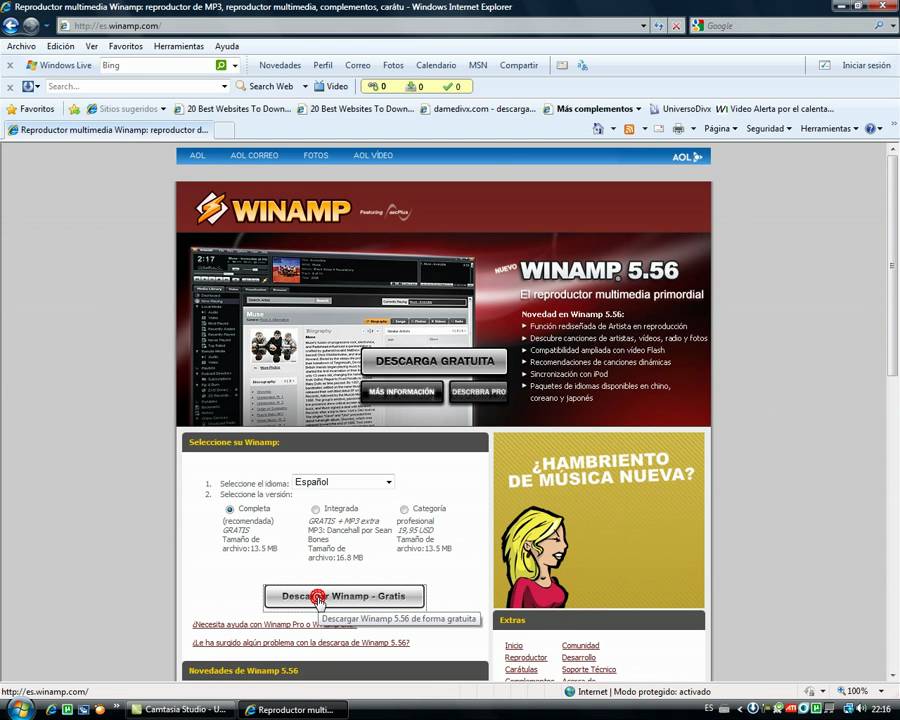Expand the address bar history dropdown
This screenshot has height=720, width=900.
(643, 26)
